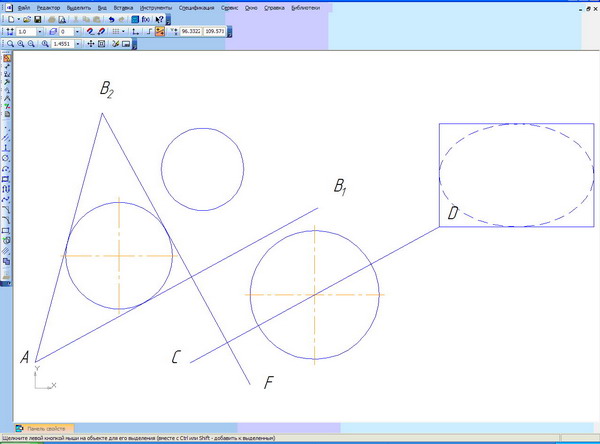Toggle the orange snap mode button

[160, 32]
